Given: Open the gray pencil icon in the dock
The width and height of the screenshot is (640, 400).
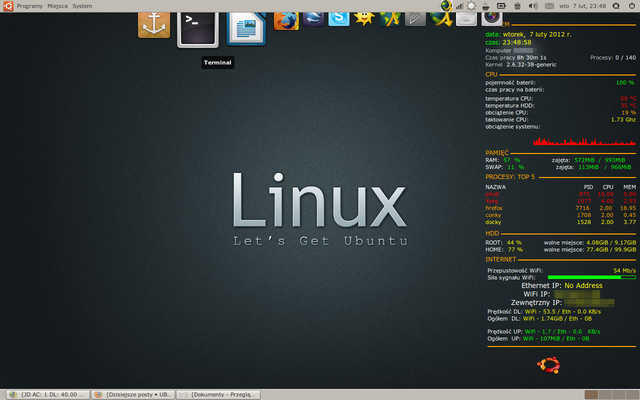Looking at the screenshot, I should pos(415,19).
